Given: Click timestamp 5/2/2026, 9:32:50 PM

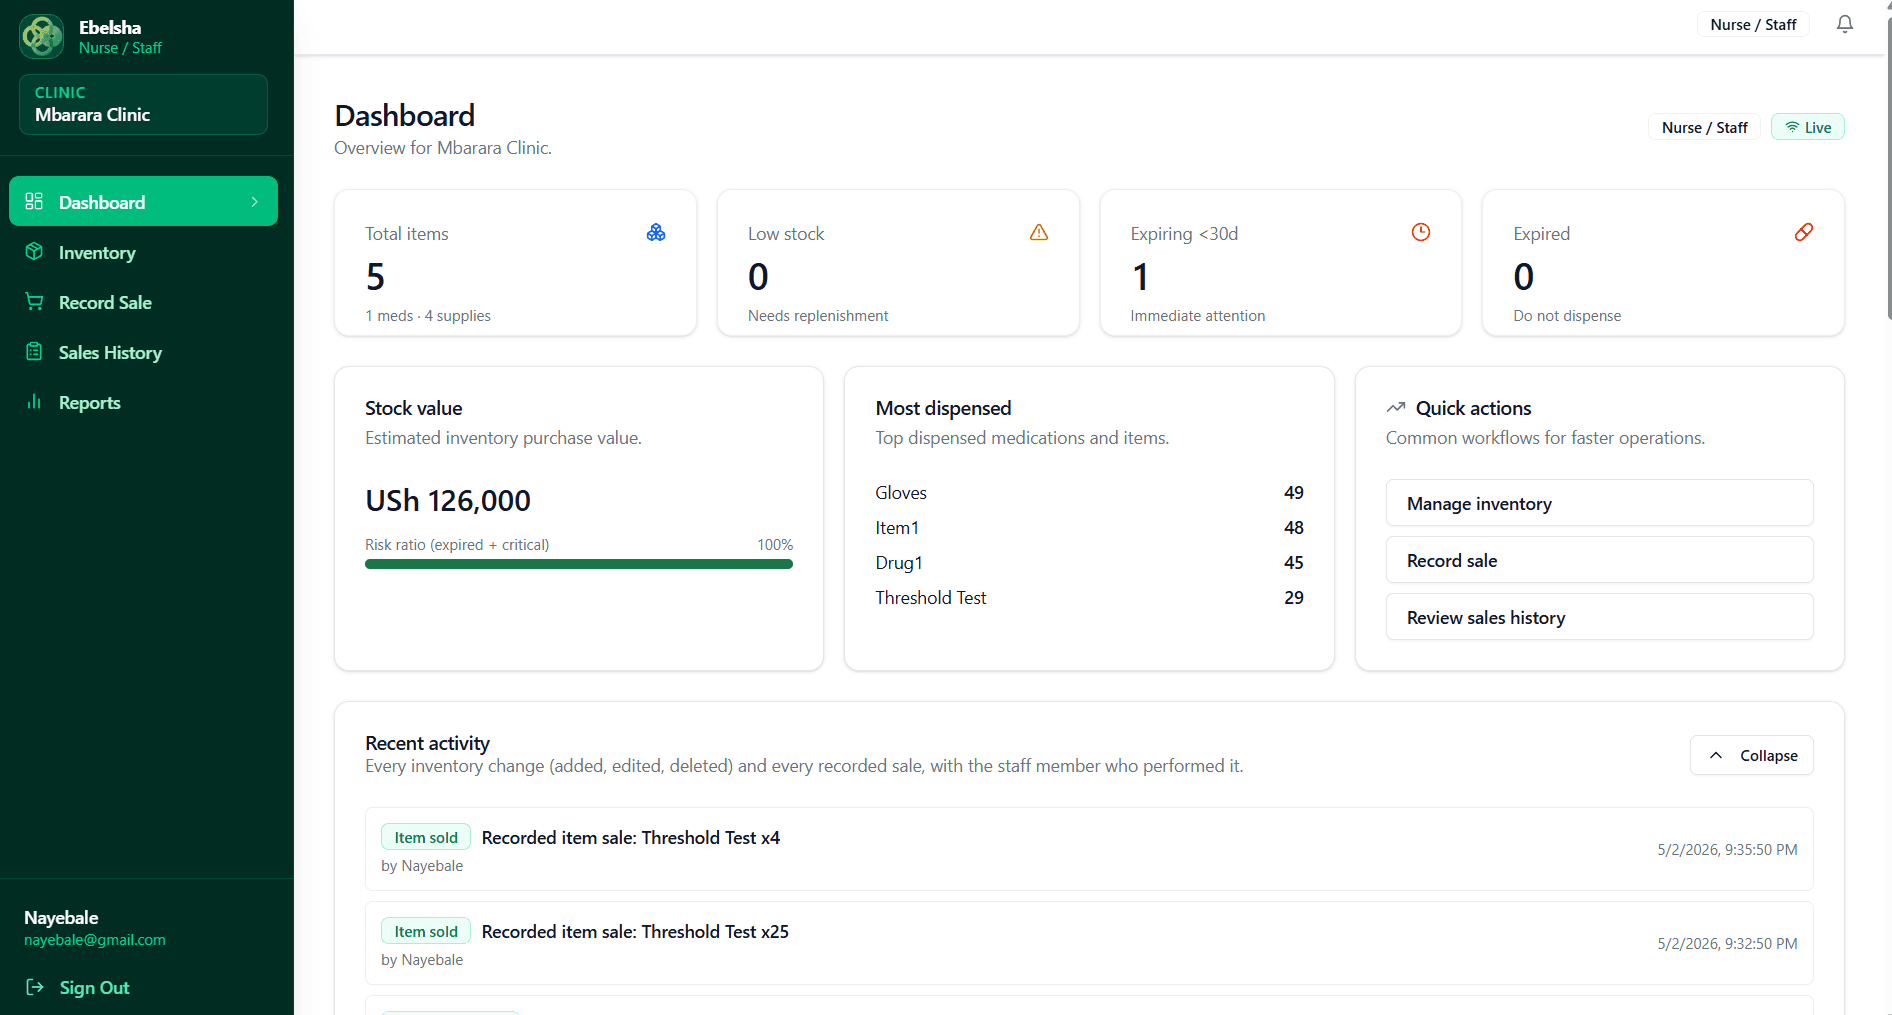Looking at the screenshot, I should [x=1727, y=943].
